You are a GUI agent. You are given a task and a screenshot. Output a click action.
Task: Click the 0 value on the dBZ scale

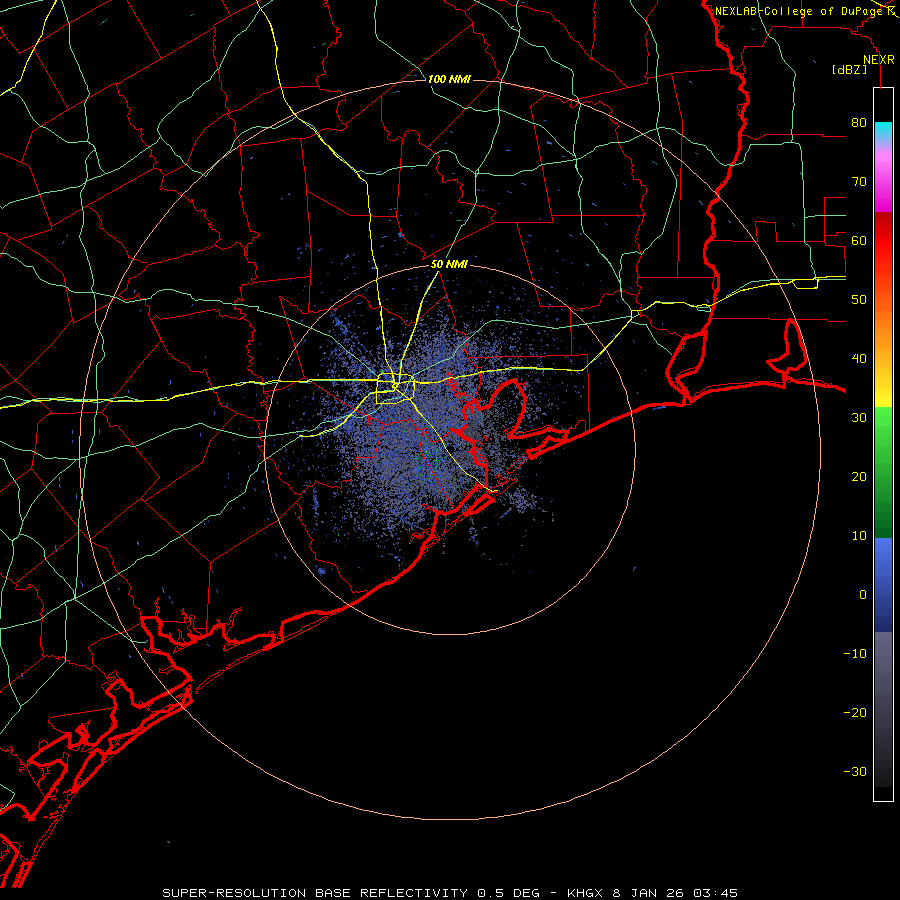tap(863, 595)
